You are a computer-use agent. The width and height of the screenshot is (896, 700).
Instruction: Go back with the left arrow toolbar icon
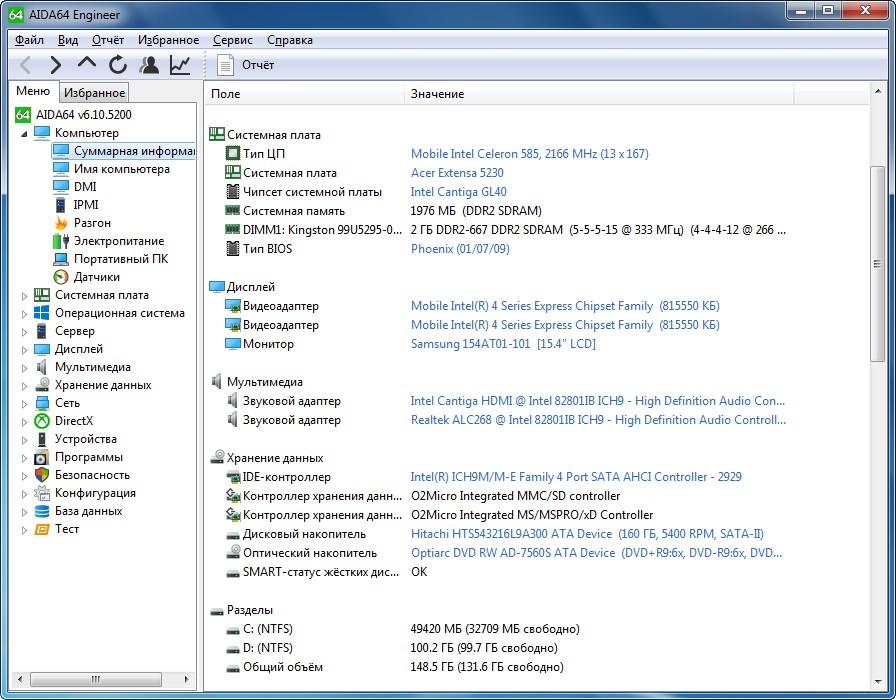(x=25, y=65)
